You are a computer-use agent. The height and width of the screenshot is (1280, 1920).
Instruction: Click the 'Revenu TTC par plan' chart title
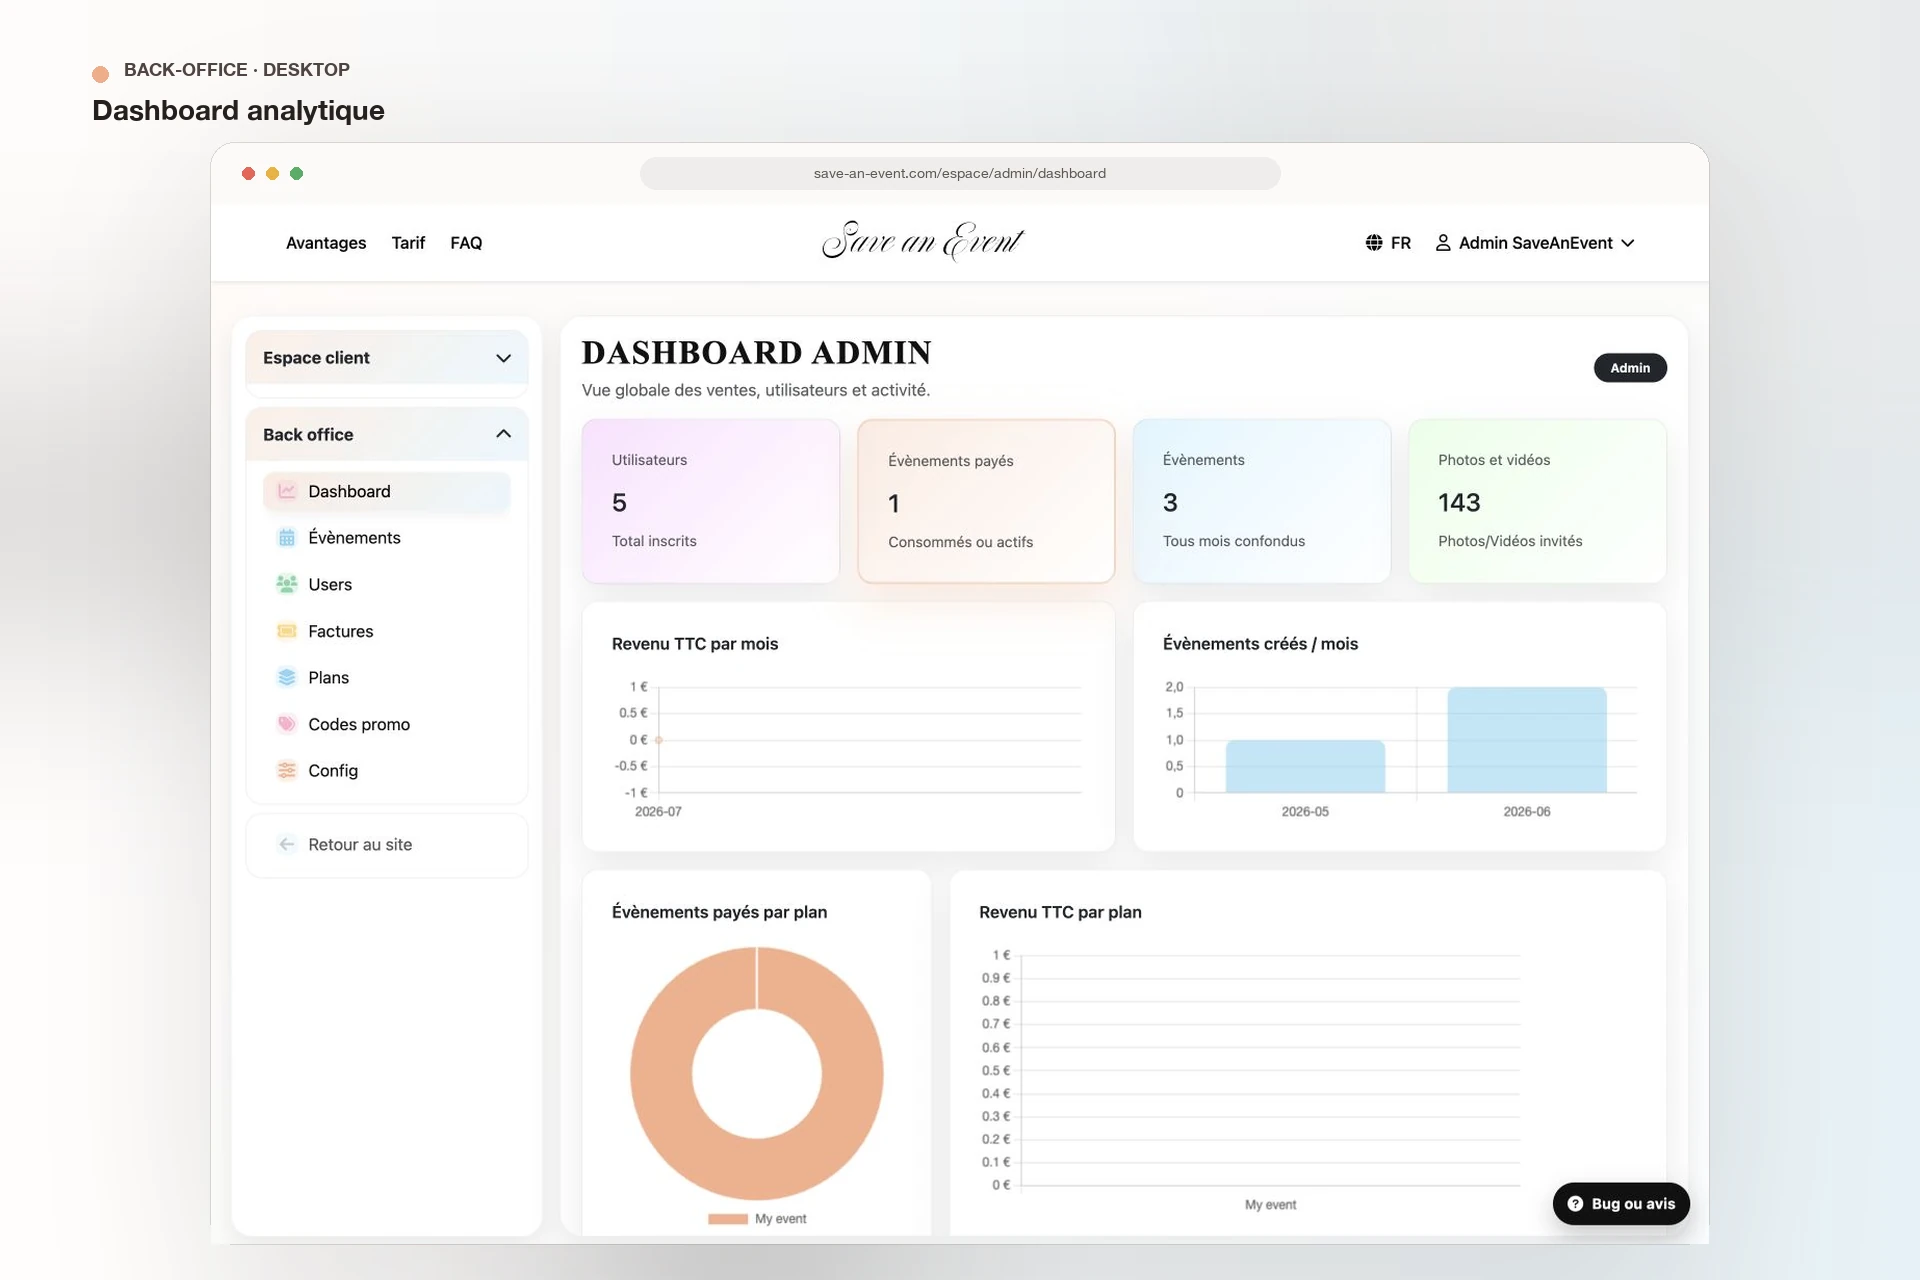point(1060,912)
